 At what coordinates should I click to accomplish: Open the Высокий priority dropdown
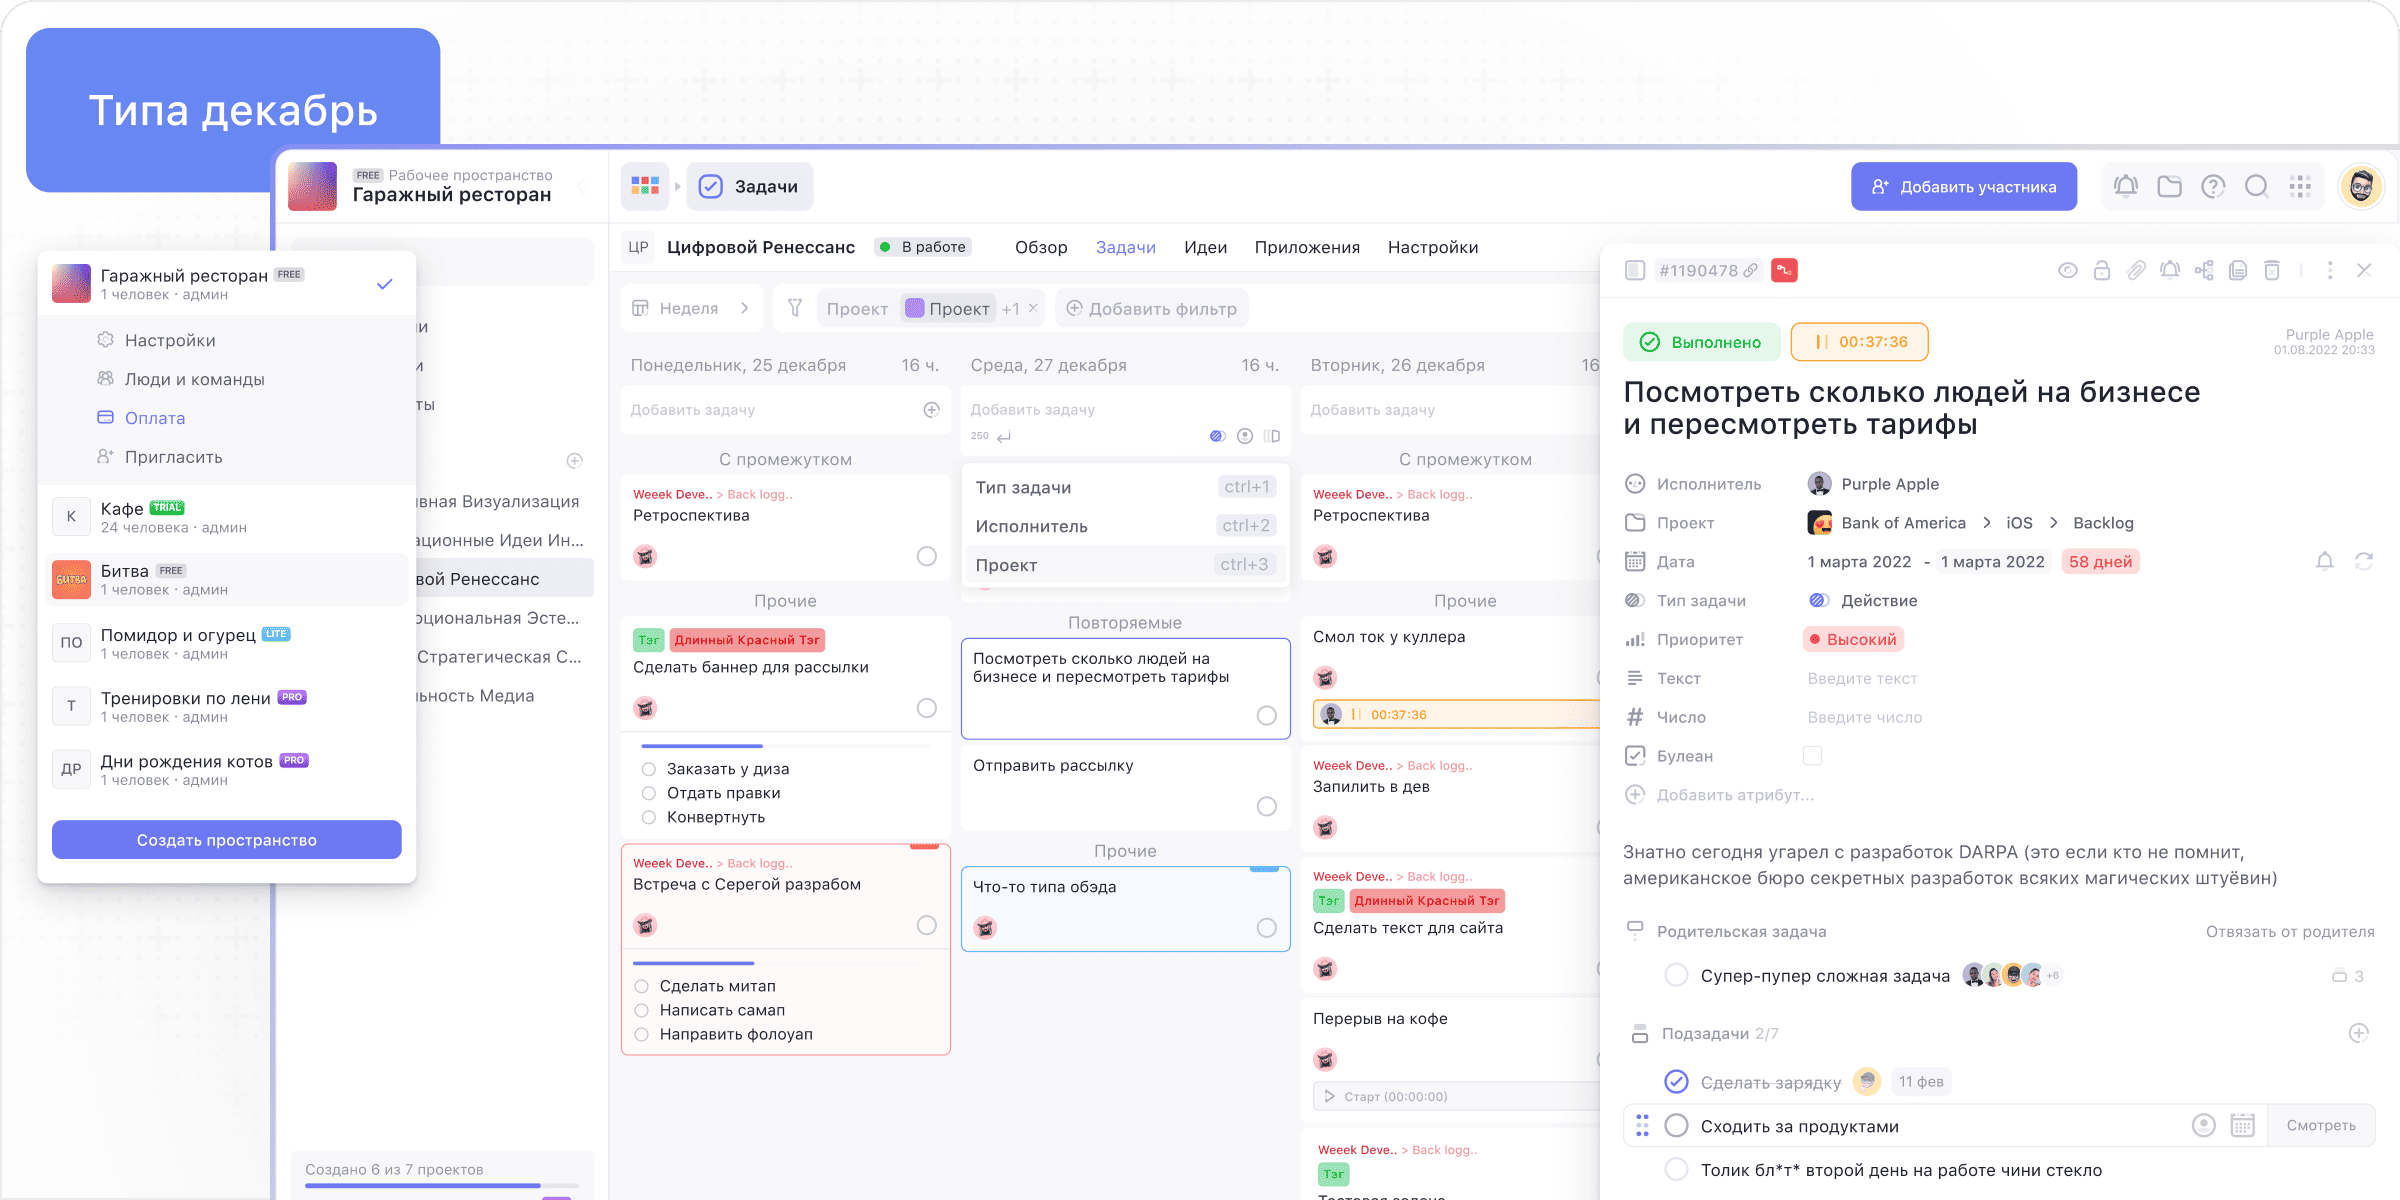pyautogui.click(x=1853, y=639)
